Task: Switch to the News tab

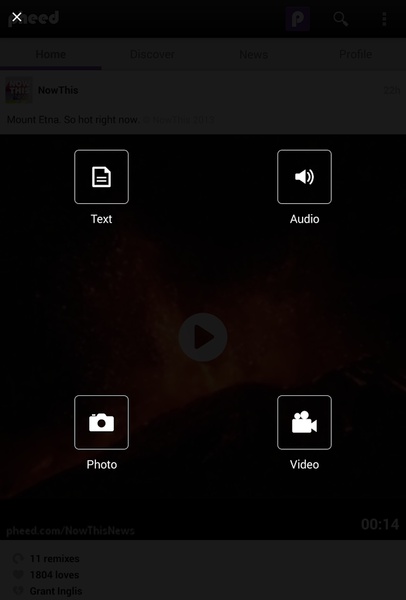Action: point(253,54)
